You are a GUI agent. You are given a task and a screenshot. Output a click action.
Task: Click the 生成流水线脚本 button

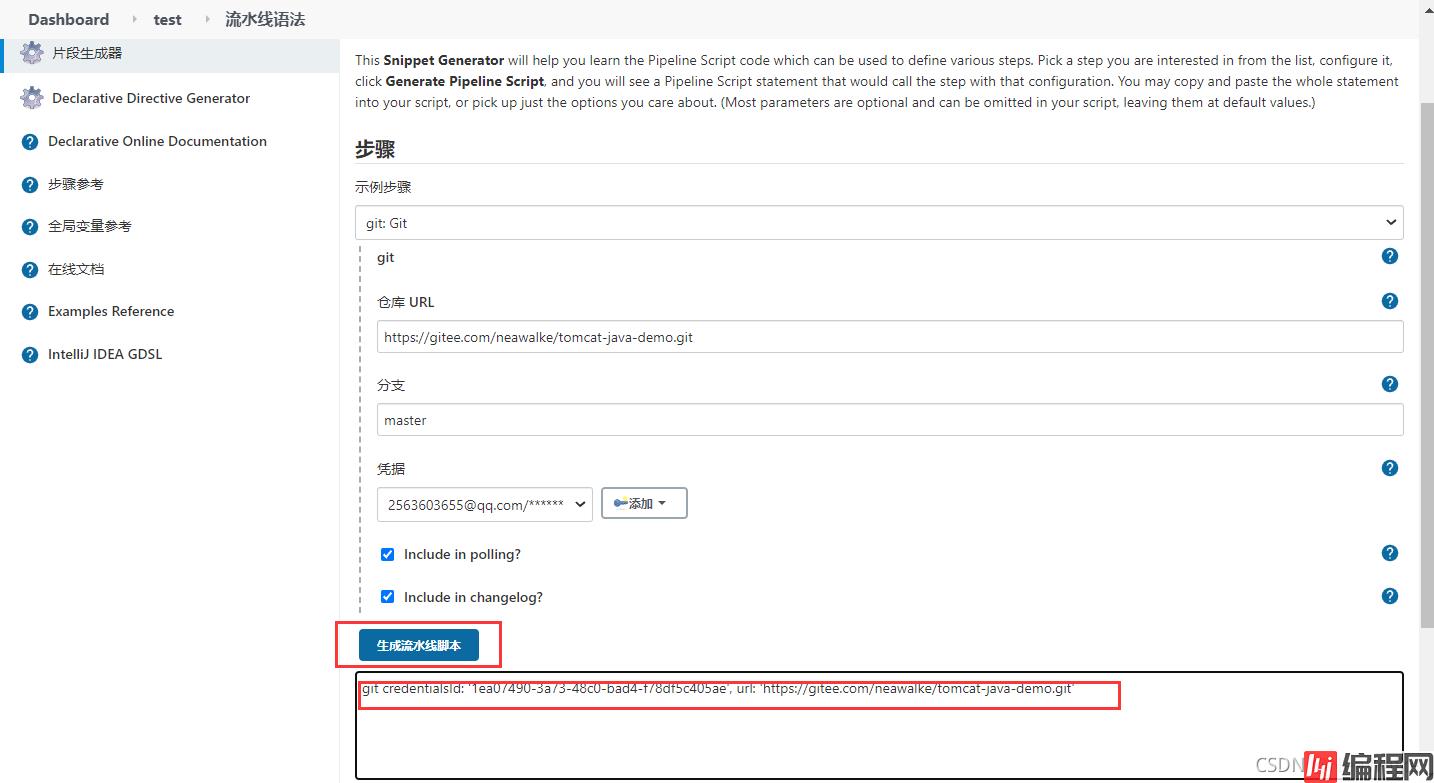pyautogui.click(x=419, y=646)
